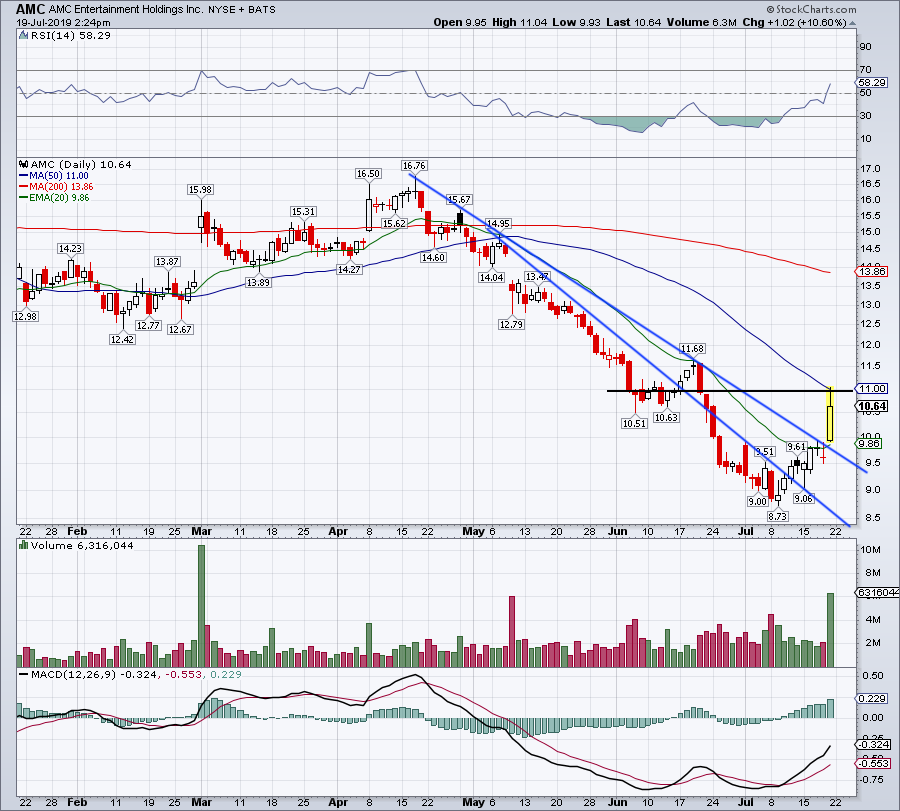Click the 'Volume 6,316,044' panel label
The image size is (900, 811).
tap(82, 545)
